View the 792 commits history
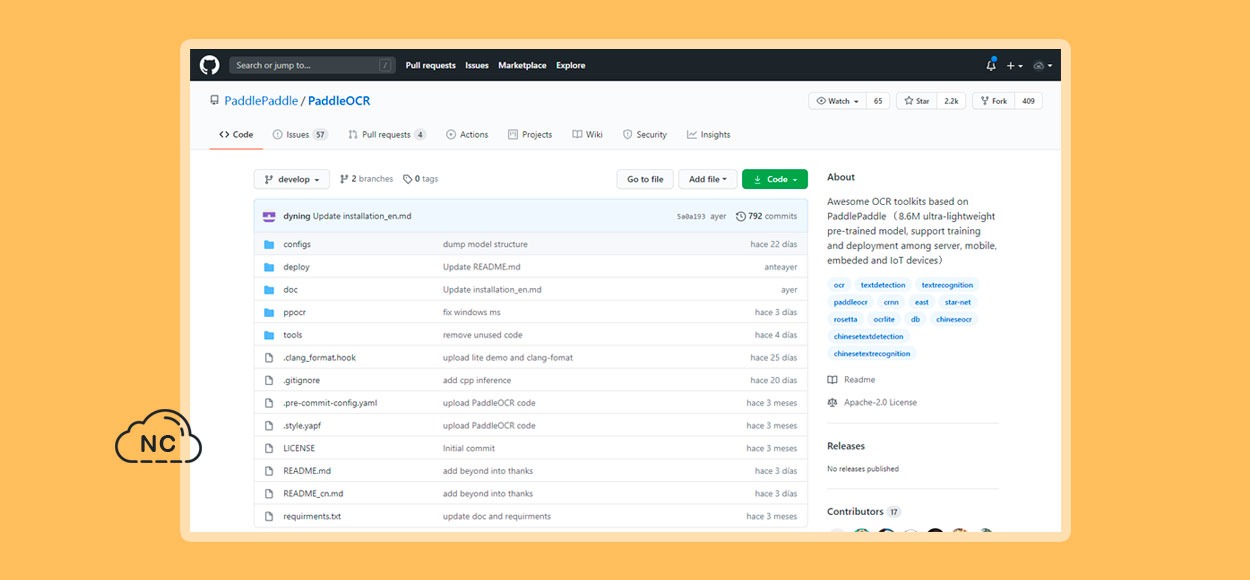This screenshot has height=580, width=1250. pos(767,216)
